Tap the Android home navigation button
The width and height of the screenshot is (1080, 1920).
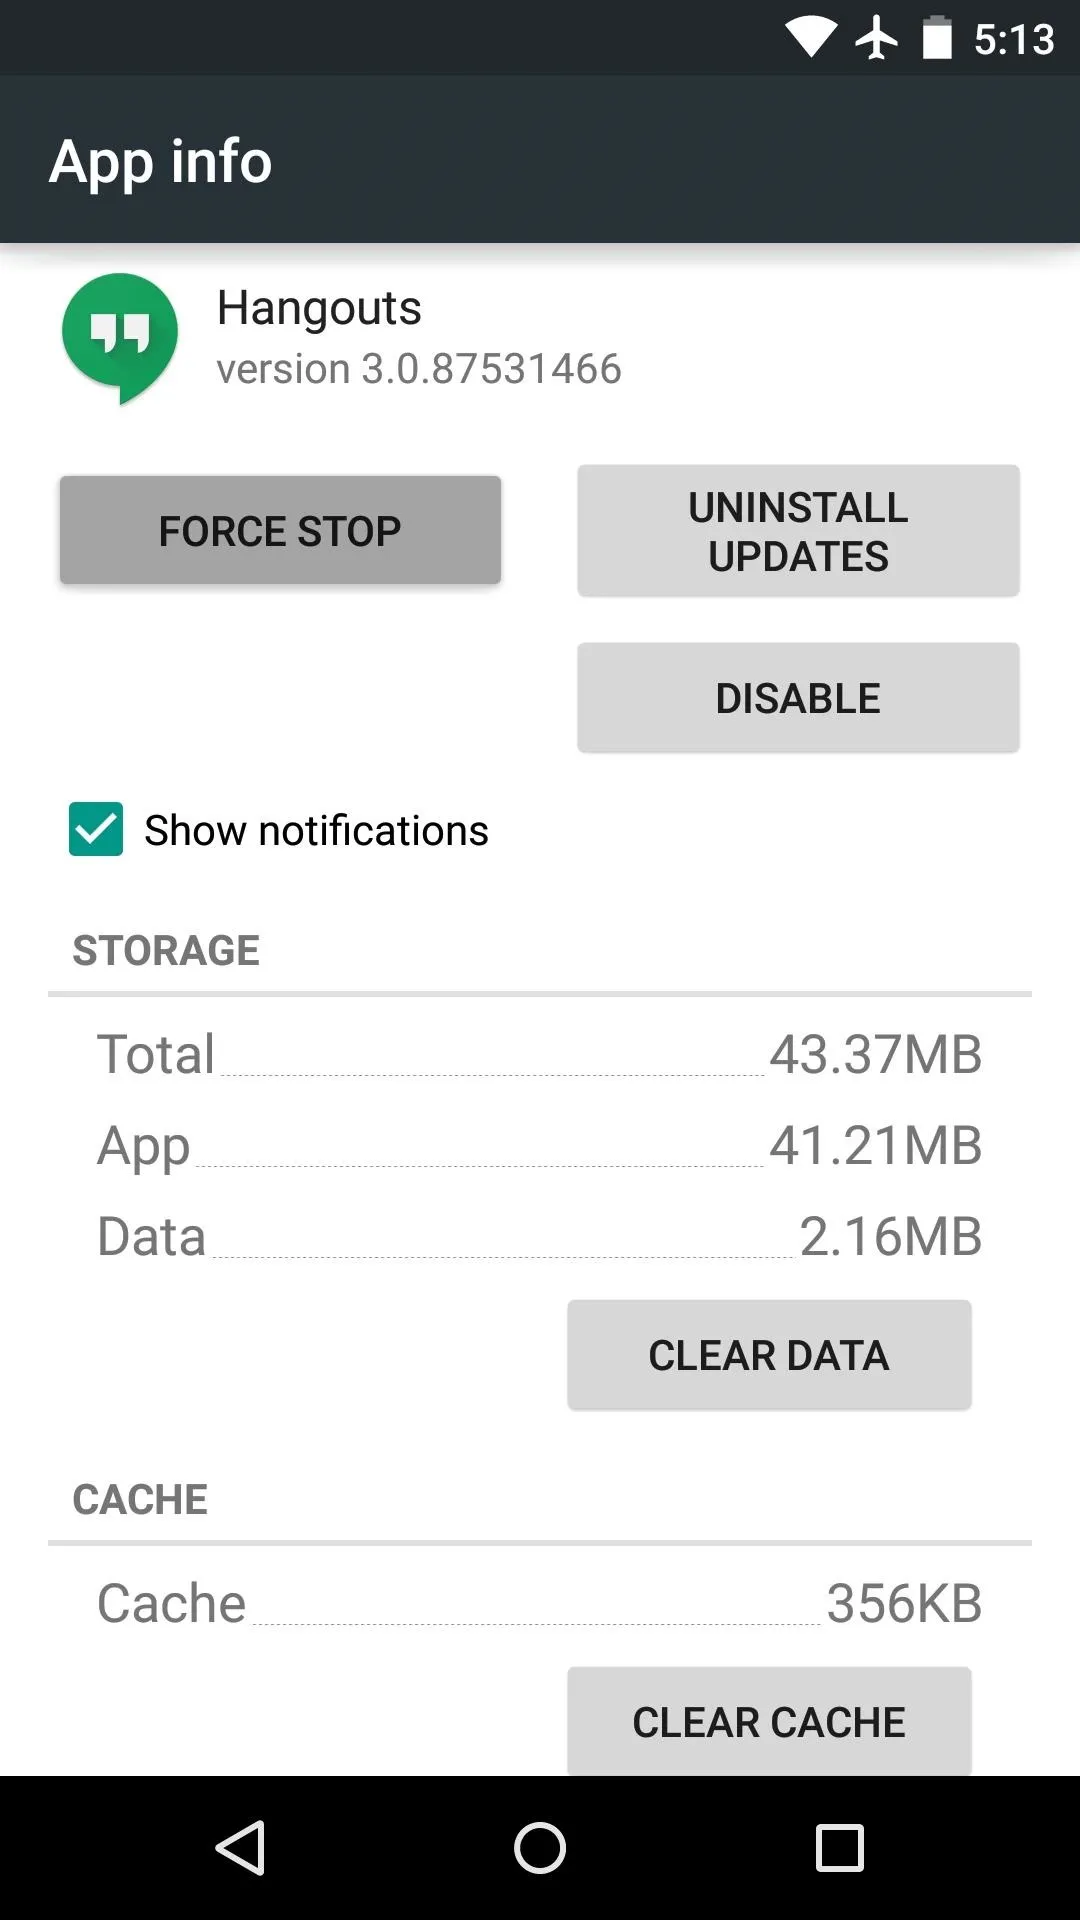pyautogui.click(x=540, y=1847)
